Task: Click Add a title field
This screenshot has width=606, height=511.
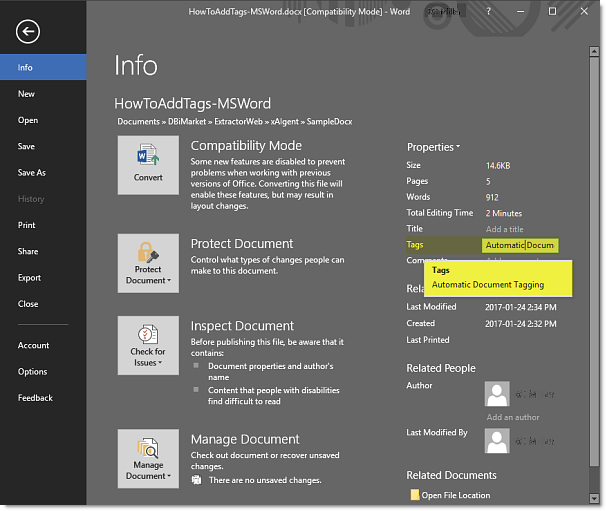Action: [x=504, y=229]
